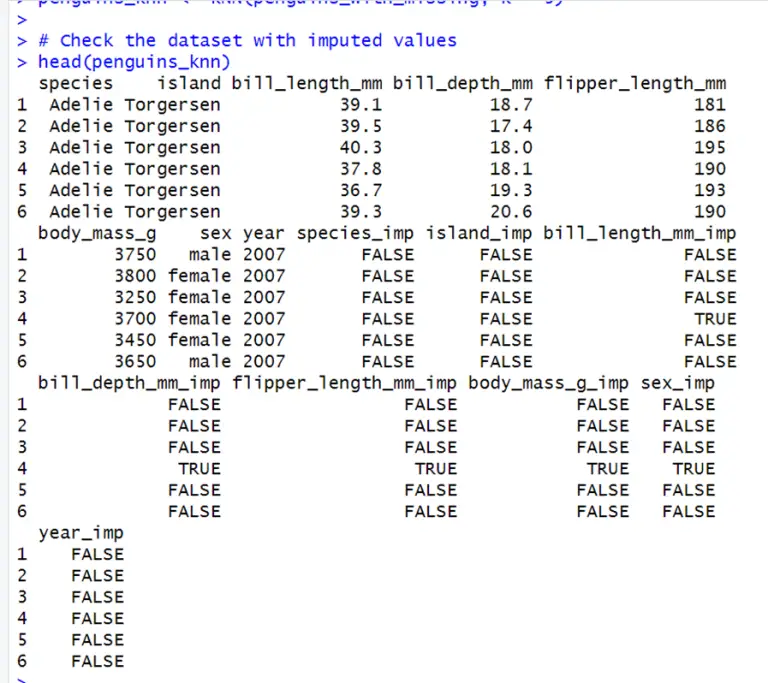
Task: Click the species_imp column header
Action: (355, 234)
